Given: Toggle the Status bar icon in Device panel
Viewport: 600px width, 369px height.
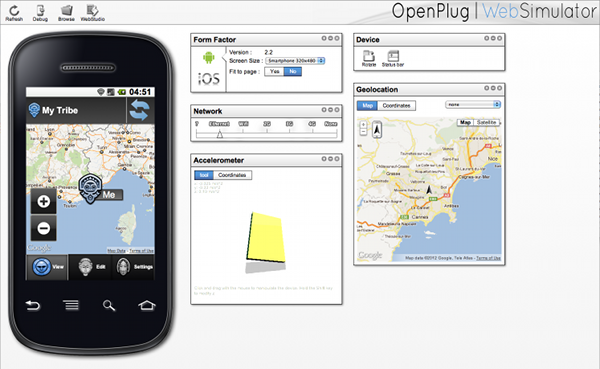Looking at the screenshot, I should pos(393,59).
